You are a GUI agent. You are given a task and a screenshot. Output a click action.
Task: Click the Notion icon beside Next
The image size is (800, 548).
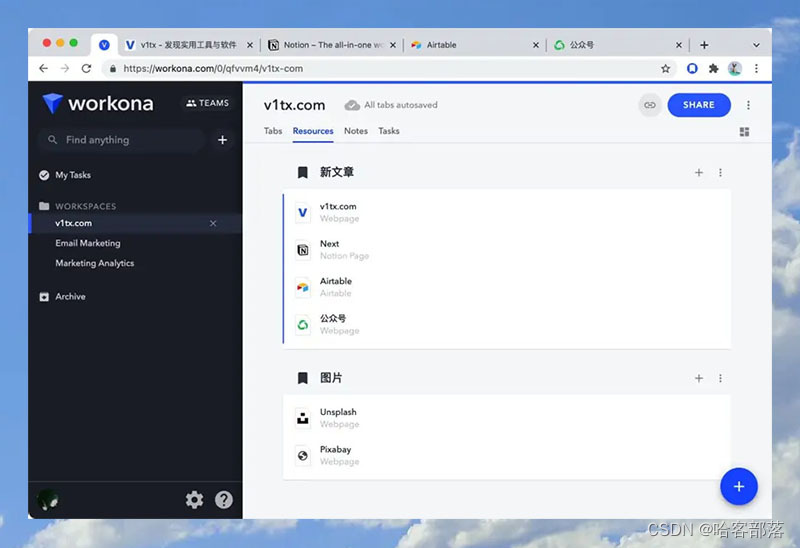tap(303, 250)
